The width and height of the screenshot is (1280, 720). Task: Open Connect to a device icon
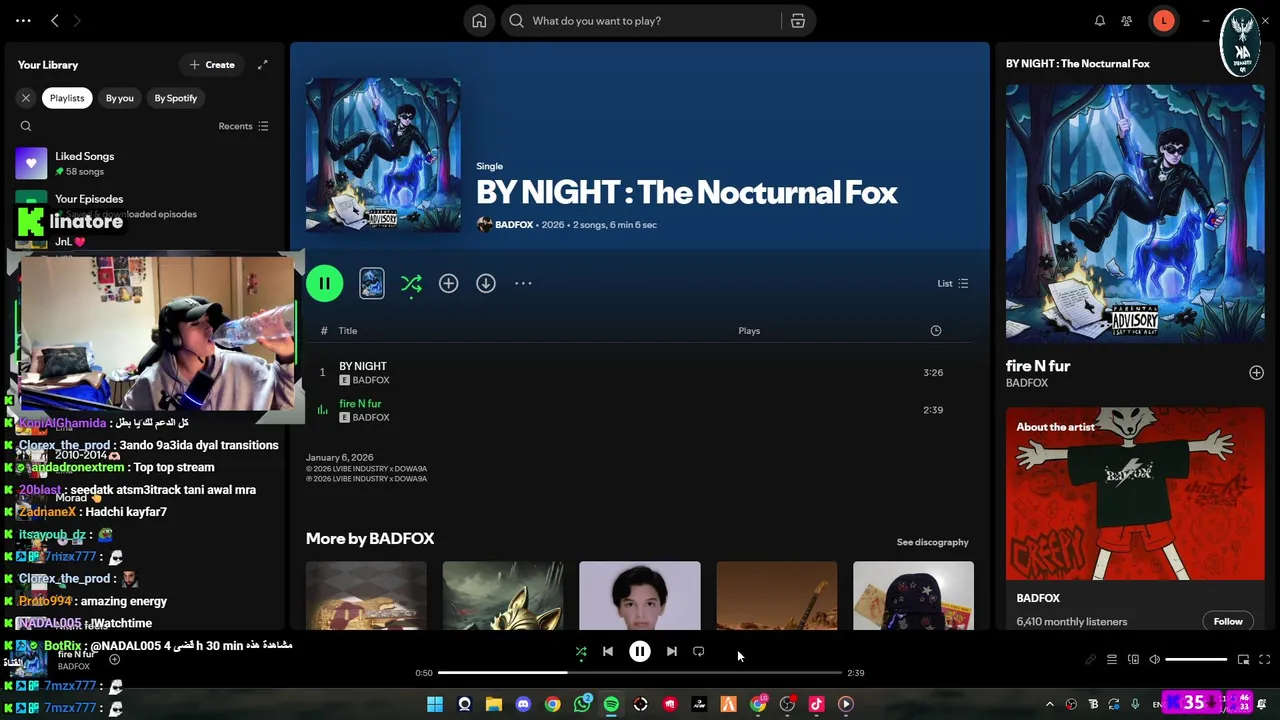(1133, 660)
